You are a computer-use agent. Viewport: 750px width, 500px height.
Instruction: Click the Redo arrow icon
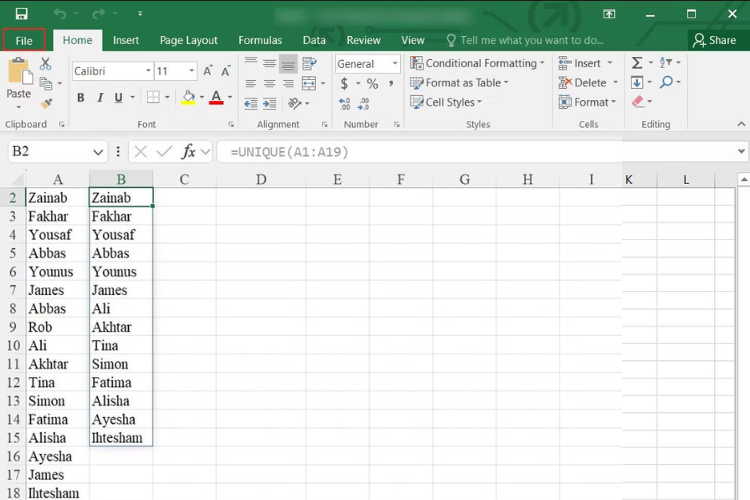99,13
